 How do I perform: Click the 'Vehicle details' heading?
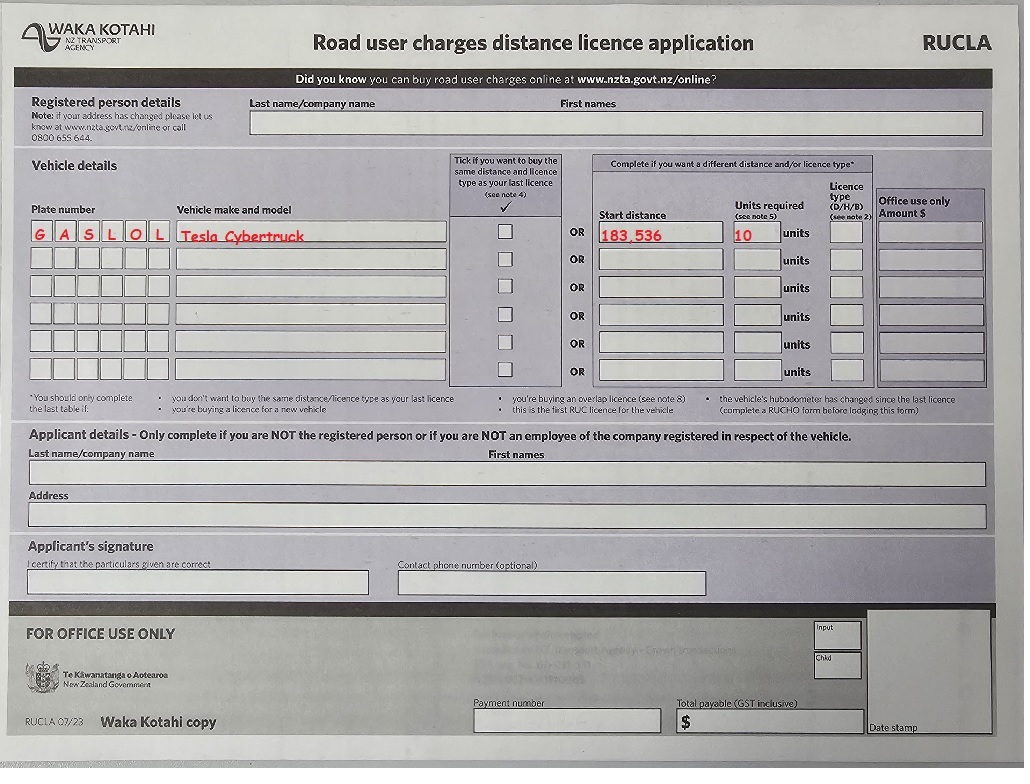coord(74,165)
